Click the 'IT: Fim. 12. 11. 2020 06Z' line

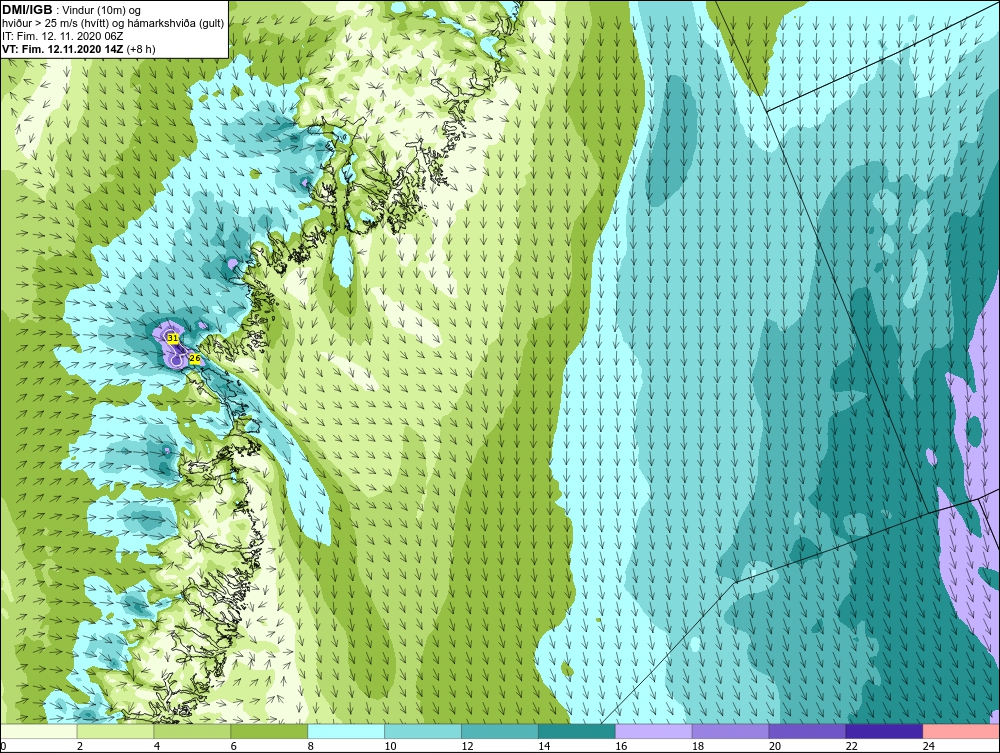click(x=62, y=36)
